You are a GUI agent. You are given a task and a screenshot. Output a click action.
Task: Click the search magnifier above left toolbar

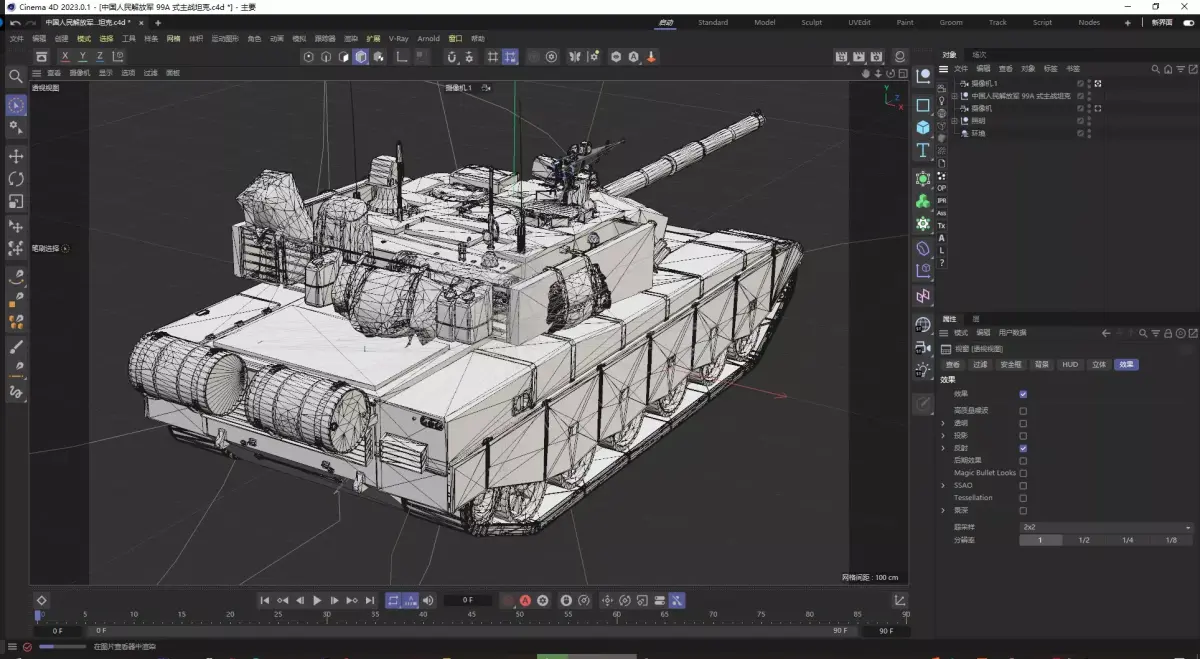[x=15, y=76]
